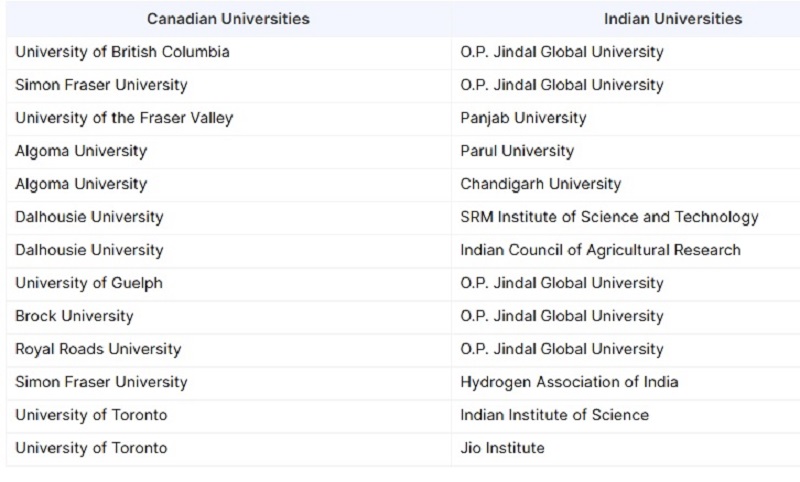Image resolution: width=800 pixels, height=482 pixels.
Task: Click the Indian Universities column header
Action: click(x=673, y=19)
